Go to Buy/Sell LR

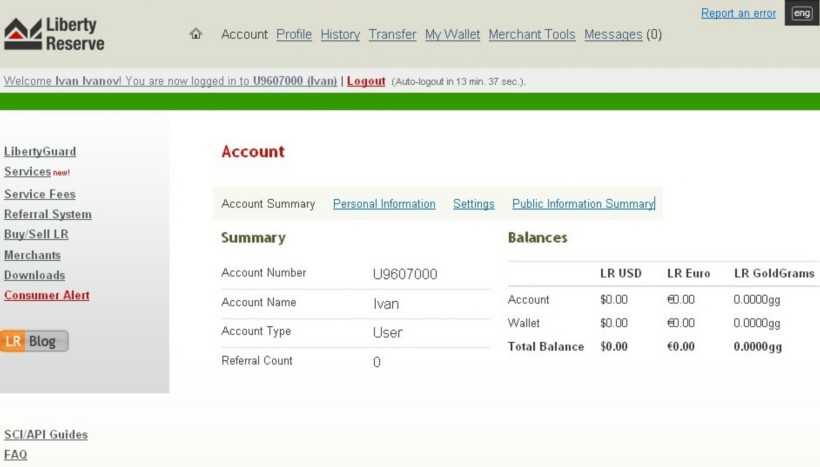(x=36, y=234)
